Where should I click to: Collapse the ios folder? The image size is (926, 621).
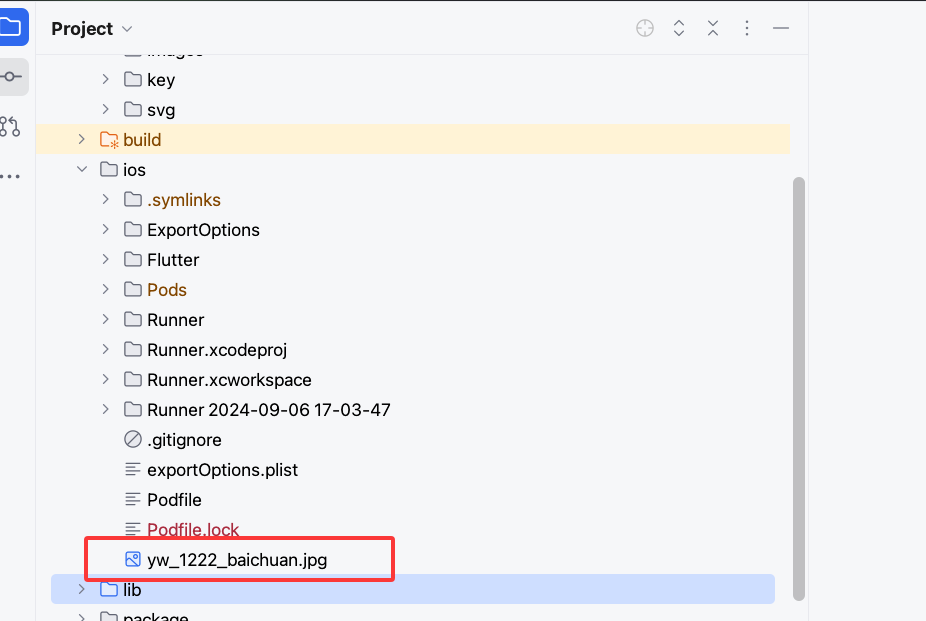tap(82, 170)
